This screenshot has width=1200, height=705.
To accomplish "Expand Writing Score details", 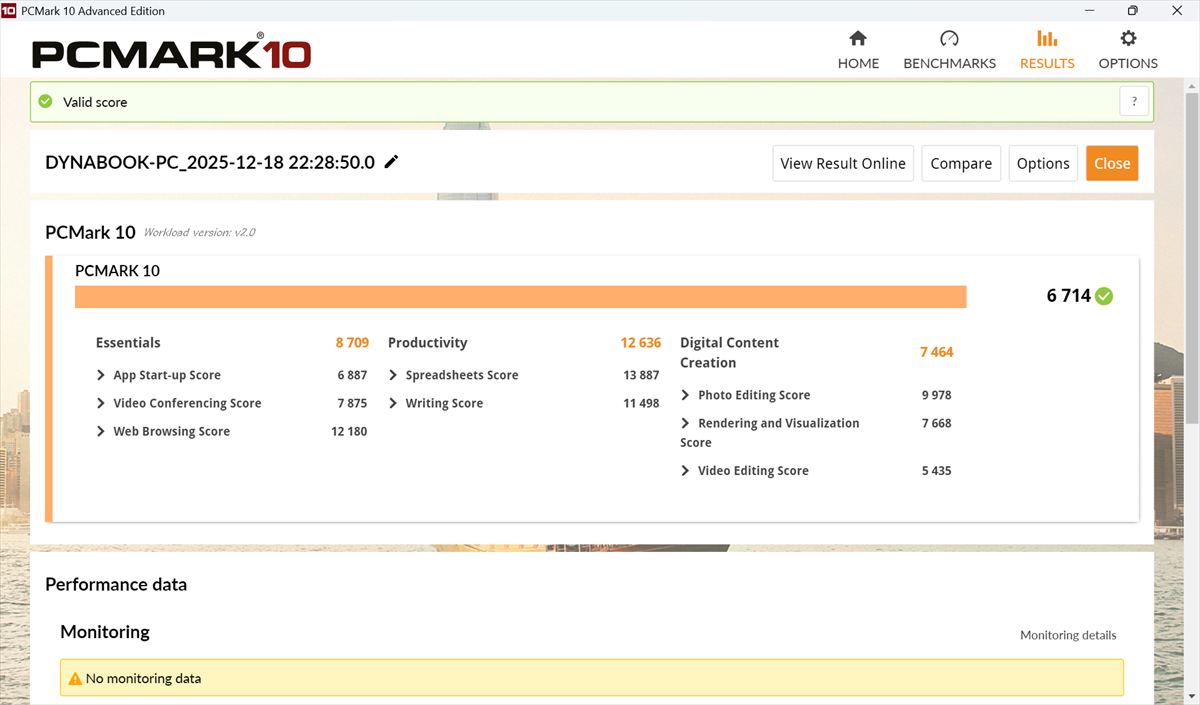I will pyautogui.click(x=393, y=403).
